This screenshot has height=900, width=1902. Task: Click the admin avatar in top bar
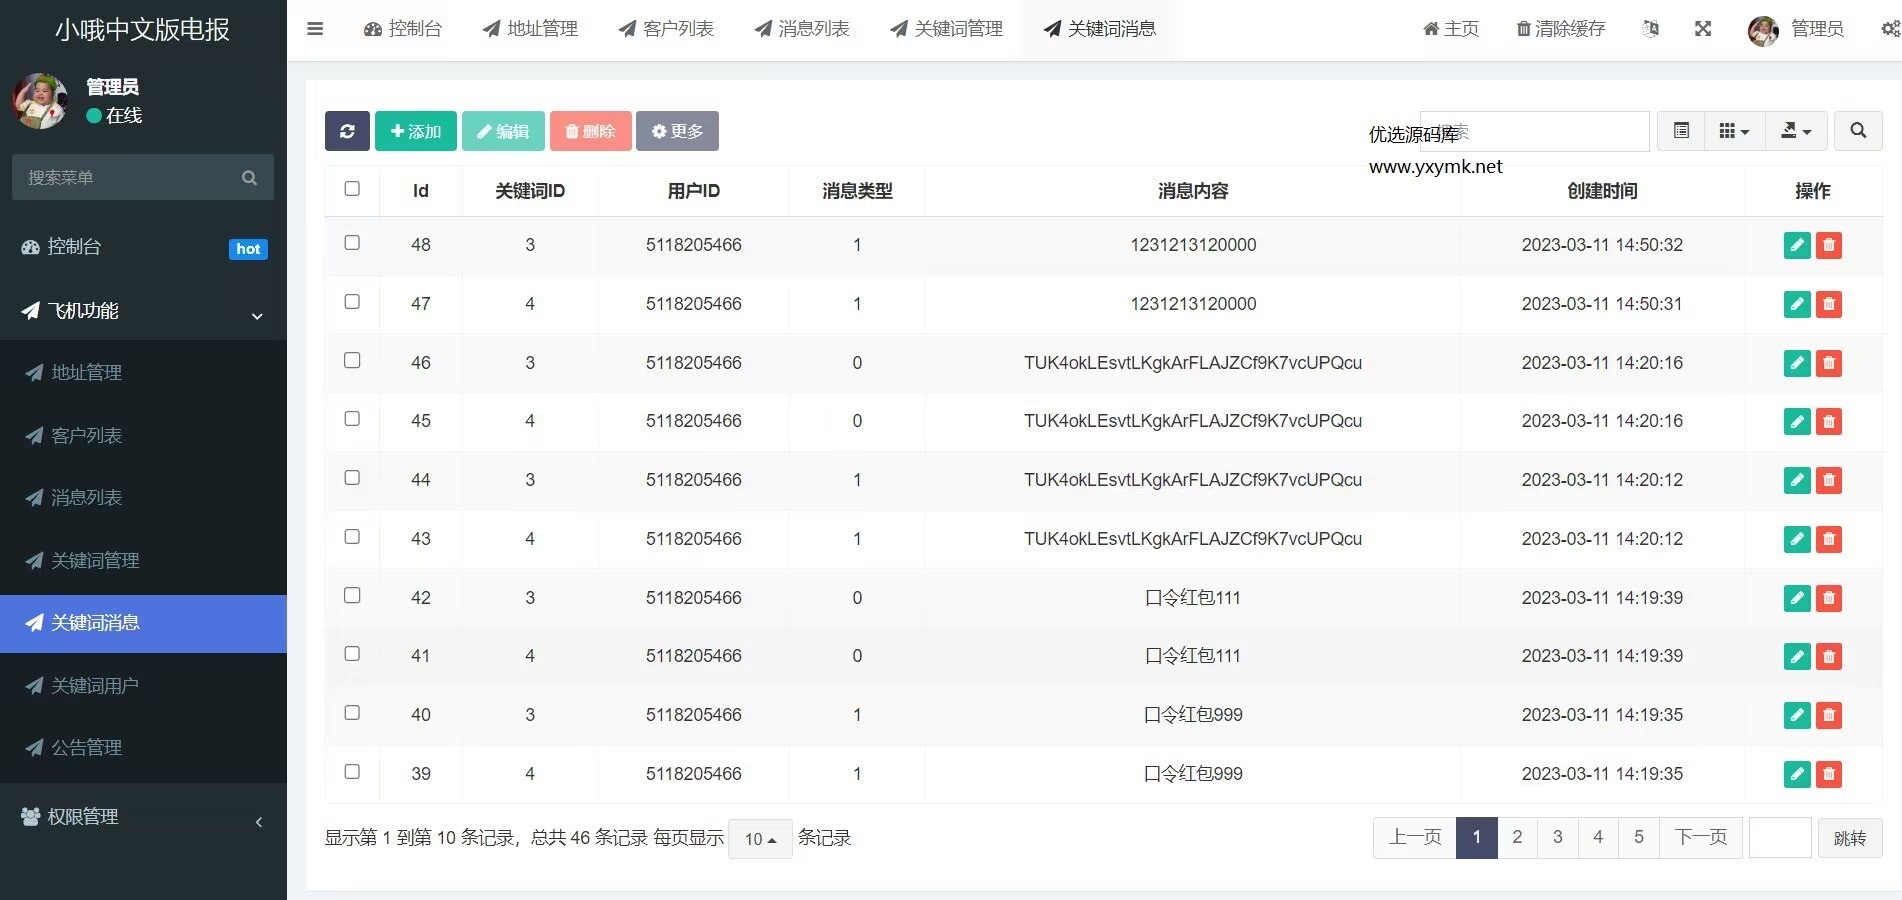[1763, 31]
